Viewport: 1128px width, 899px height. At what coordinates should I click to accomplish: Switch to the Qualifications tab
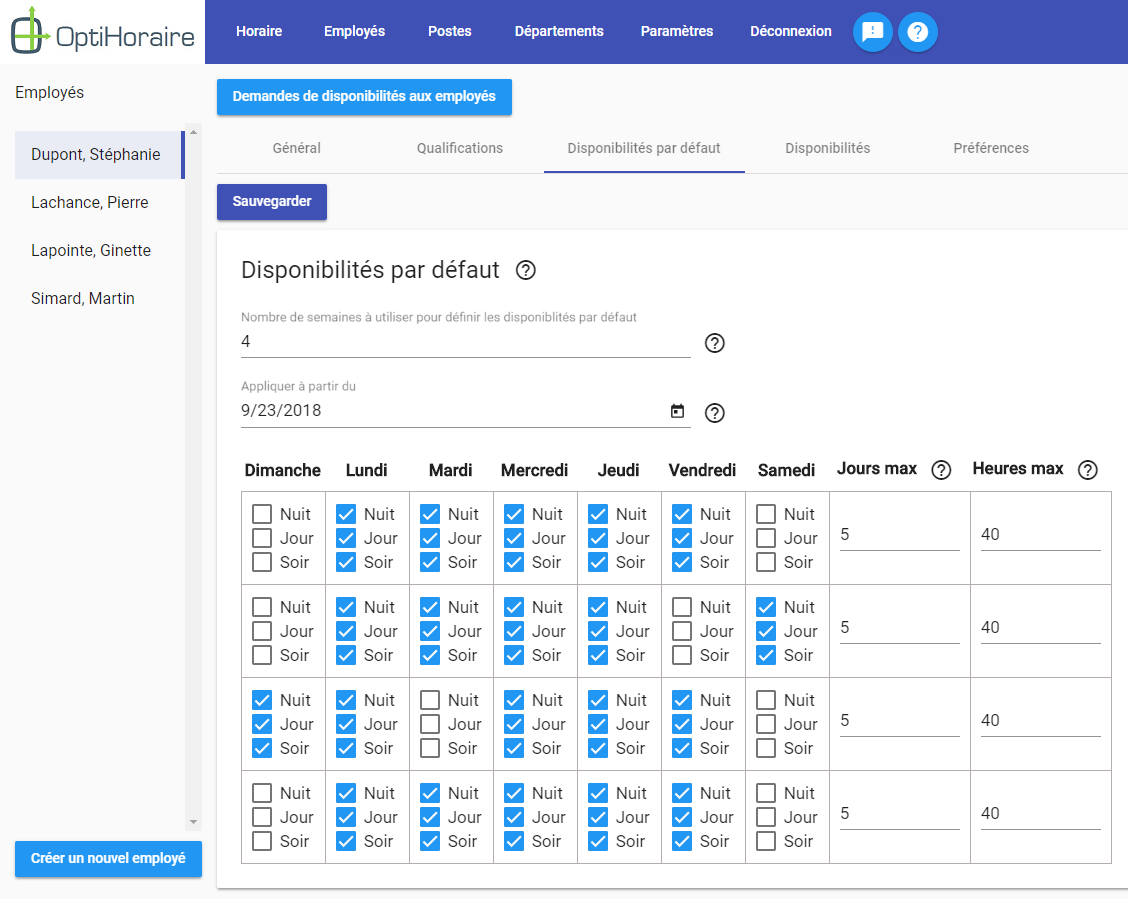460,148
